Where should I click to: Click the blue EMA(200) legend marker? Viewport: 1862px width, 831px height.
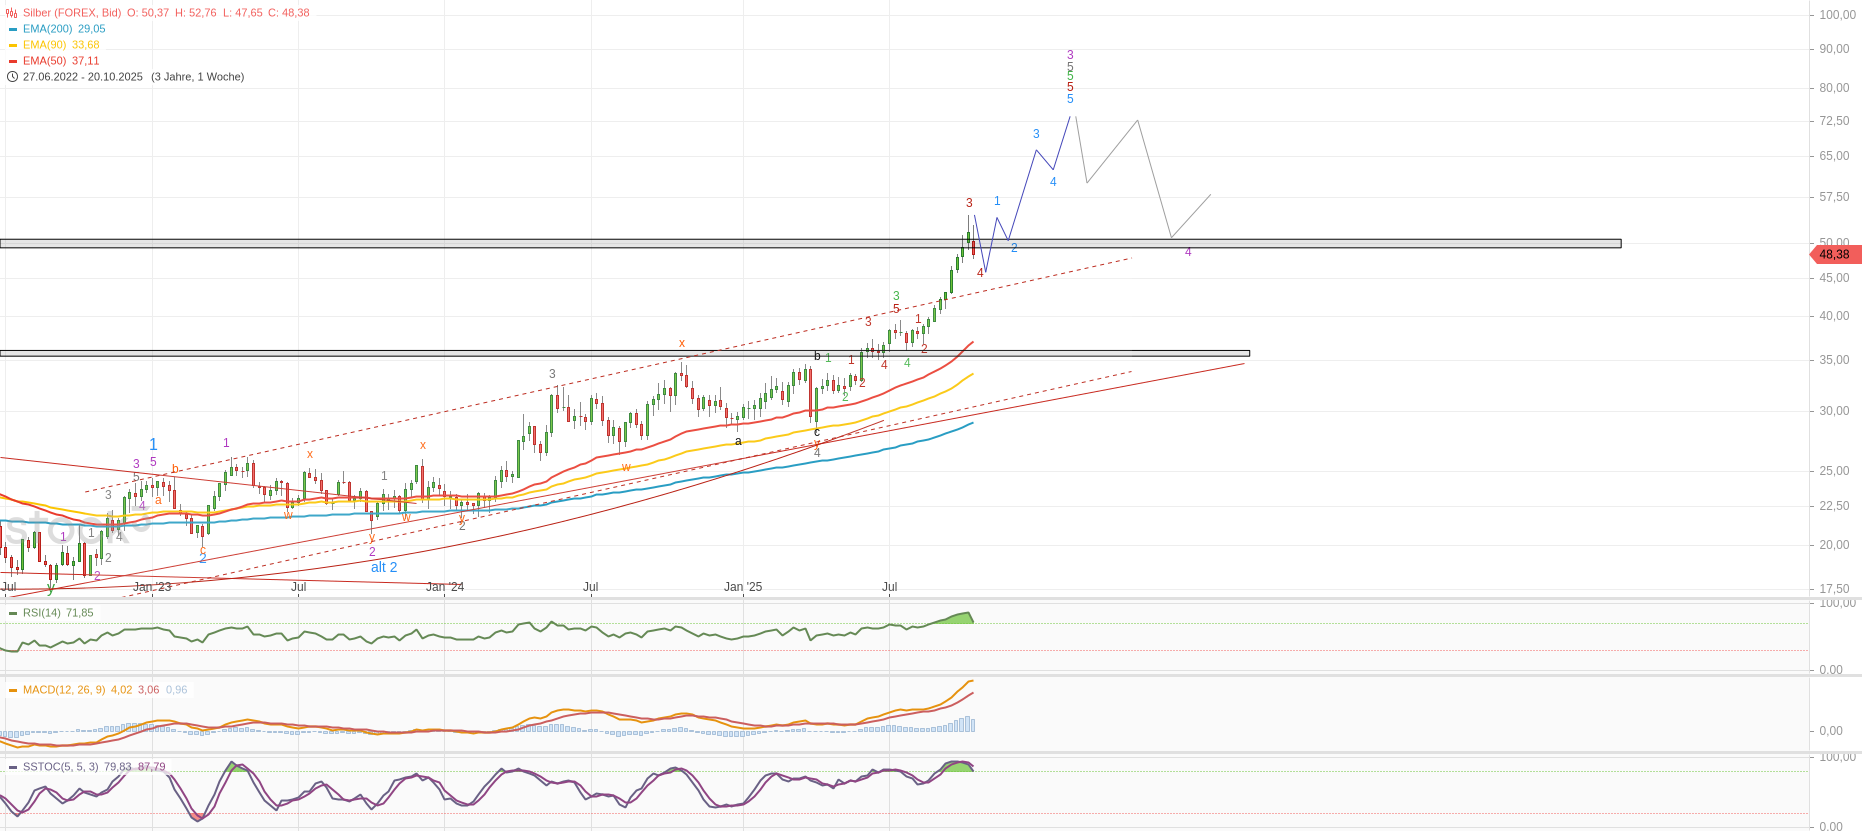tap(12, 29)
